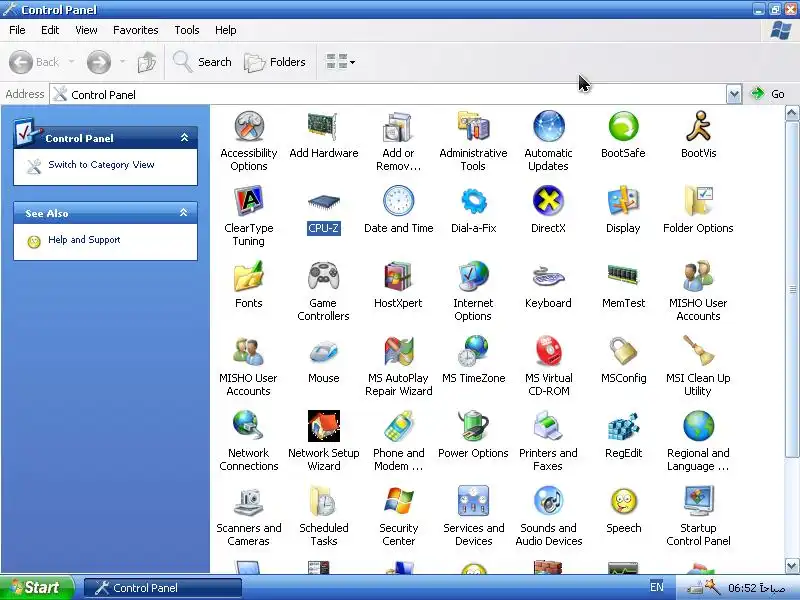Open the Edit menu
Viewport: 800px width, 600px height.
[50, 30]
